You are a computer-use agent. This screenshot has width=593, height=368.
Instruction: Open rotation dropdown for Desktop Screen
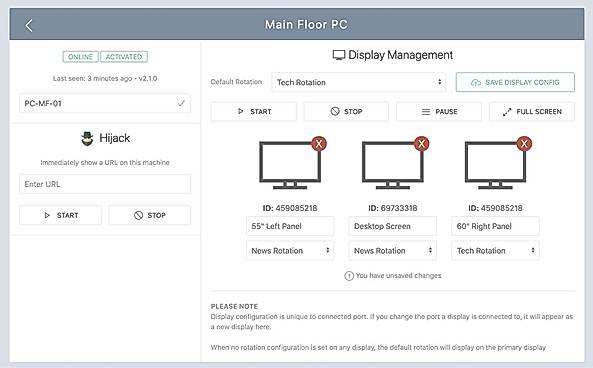click(x=393, y=250)
